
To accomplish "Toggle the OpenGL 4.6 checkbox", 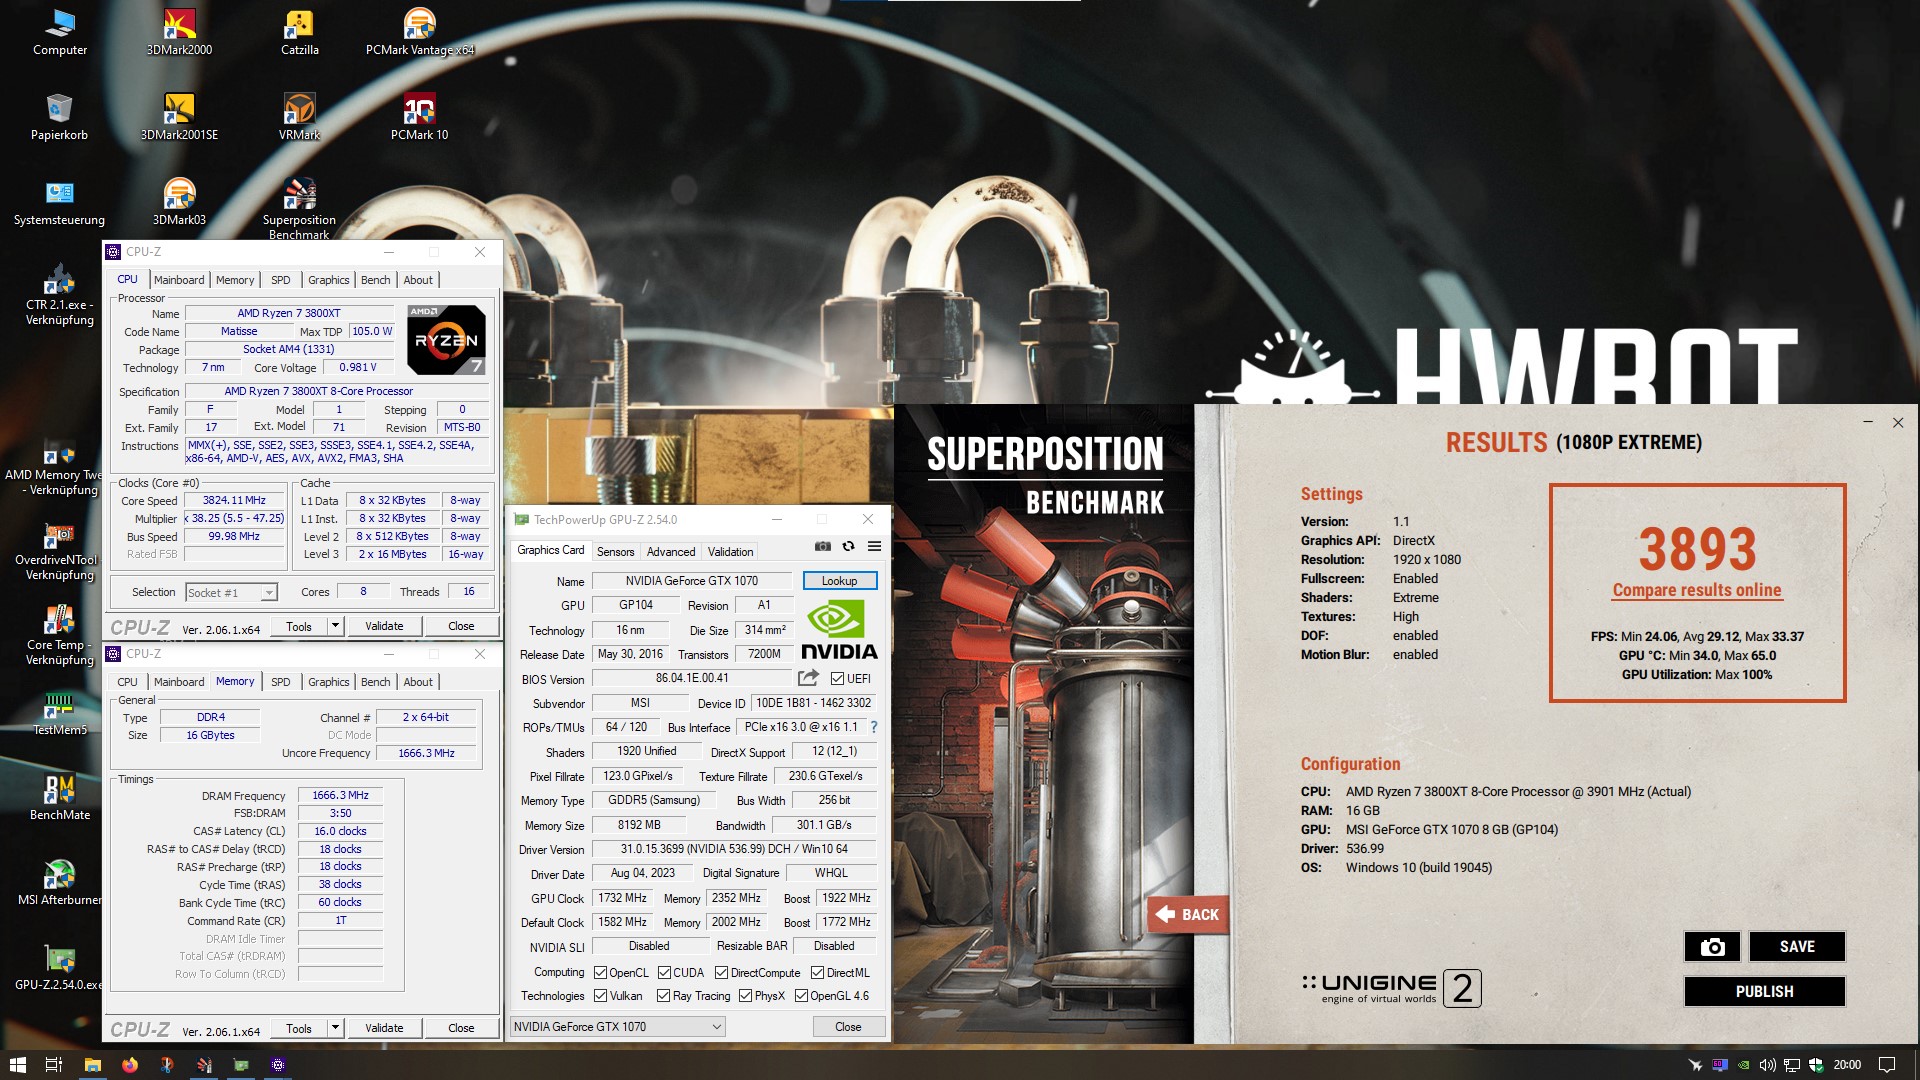I will 801,995.
